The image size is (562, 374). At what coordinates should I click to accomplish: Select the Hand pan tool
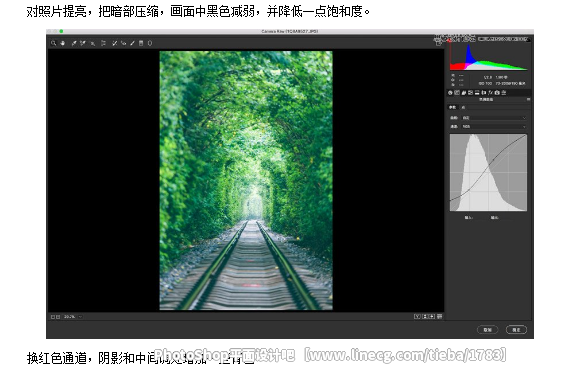[x=62, y=43]
